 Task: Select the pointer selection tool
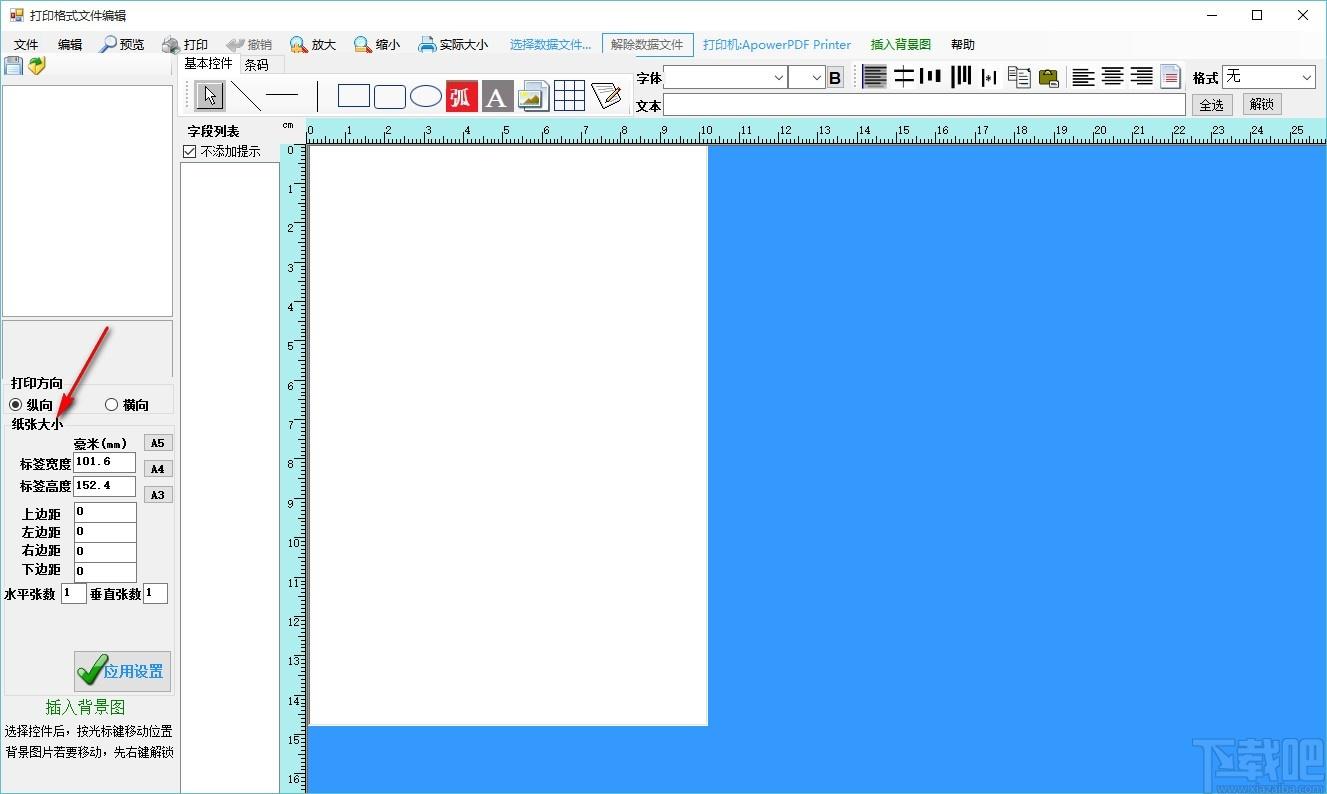pos(210,96)
